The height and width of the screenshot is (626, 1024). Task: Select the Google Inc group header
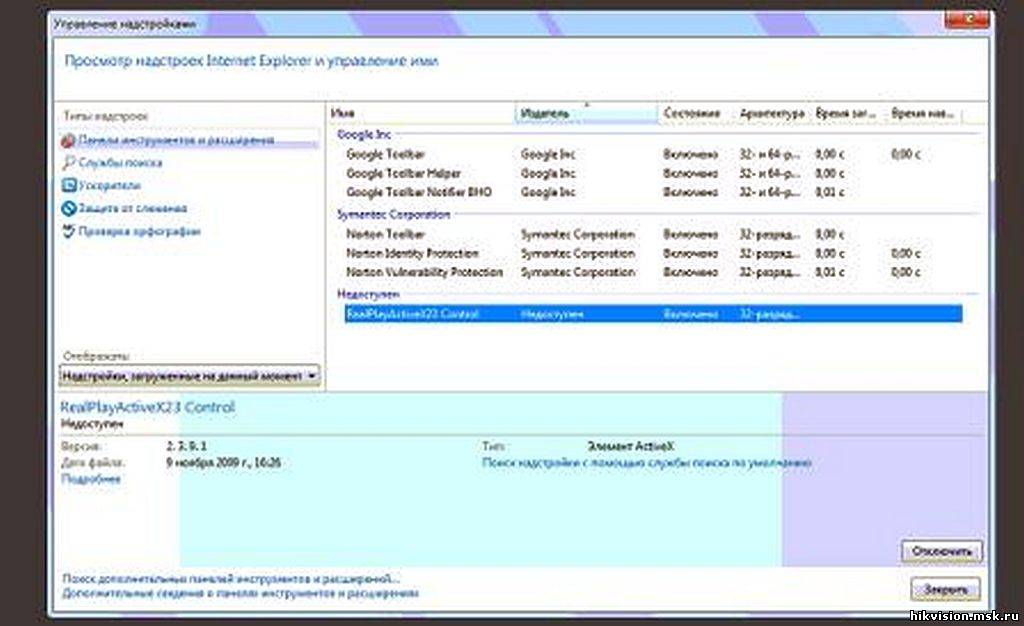[364, 134]
